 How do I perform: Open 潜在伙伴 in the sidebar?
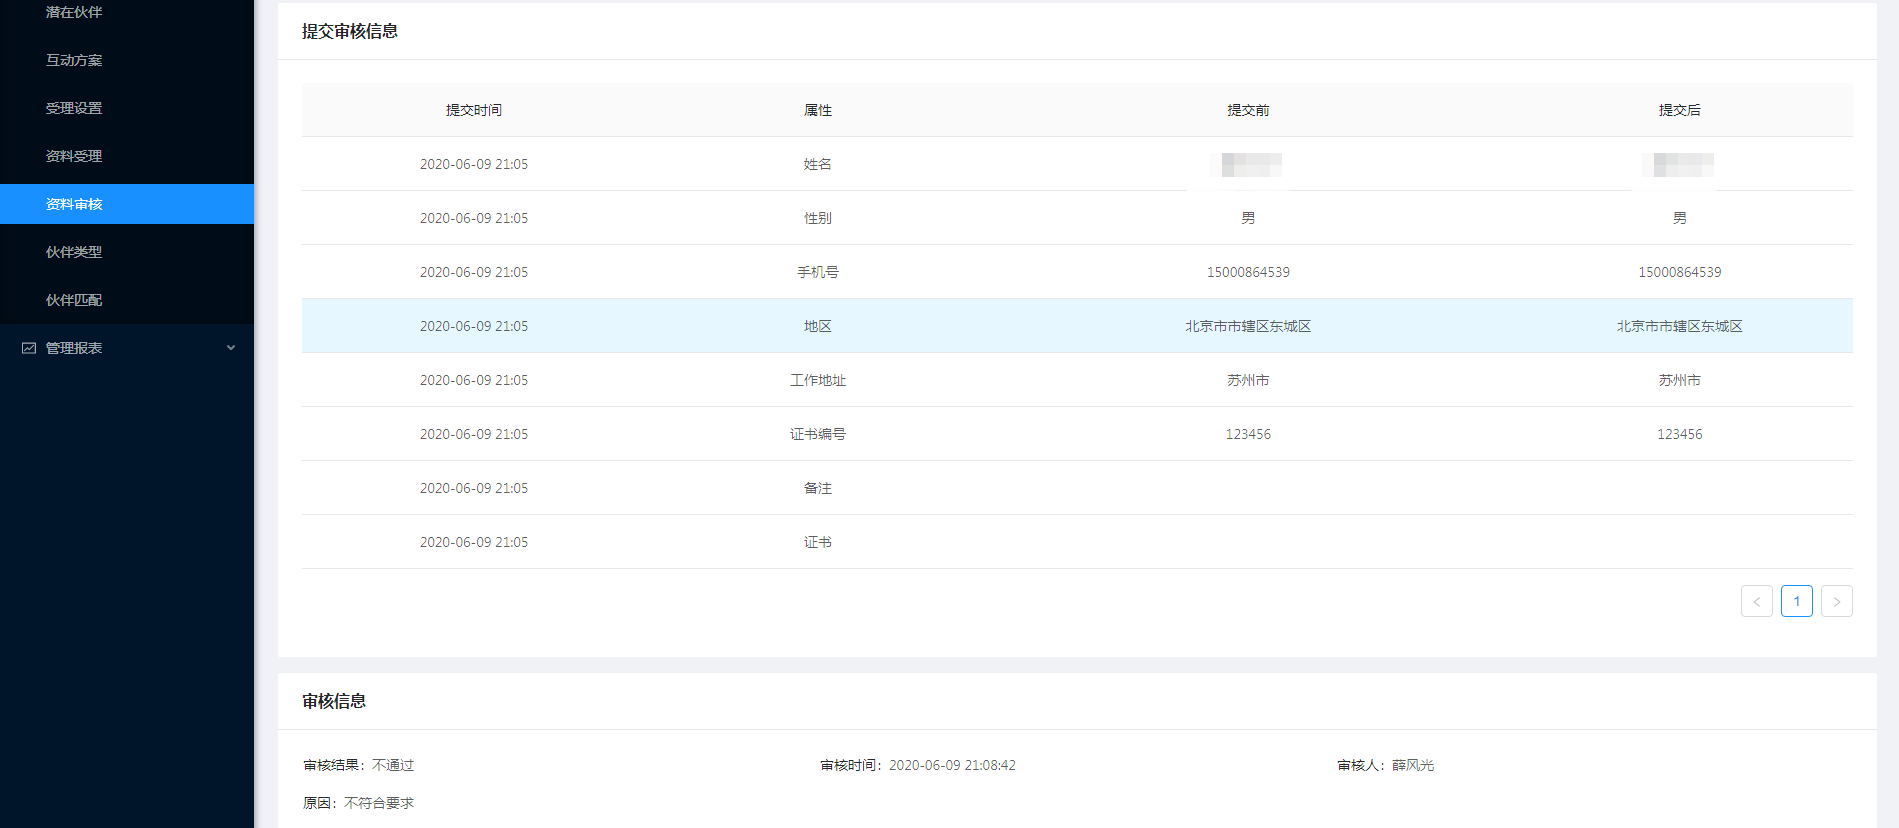point(74,12)
